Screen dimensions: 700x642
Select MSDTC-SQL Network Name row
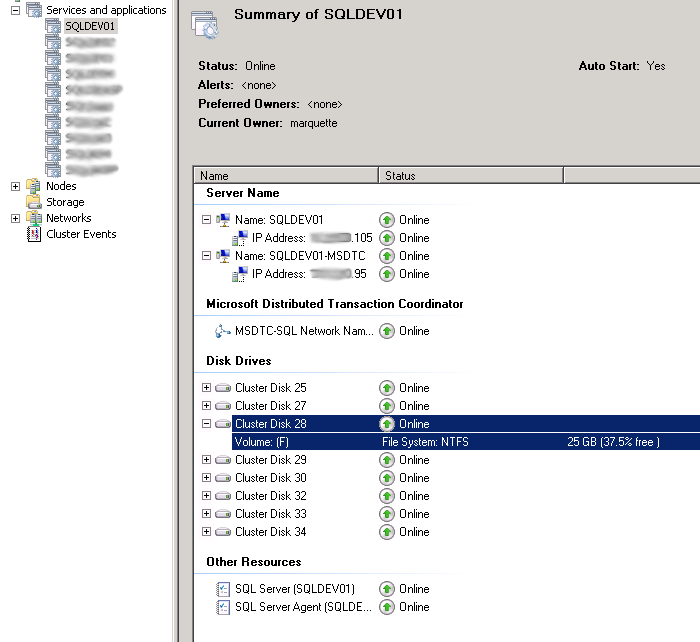pos(304,331)
